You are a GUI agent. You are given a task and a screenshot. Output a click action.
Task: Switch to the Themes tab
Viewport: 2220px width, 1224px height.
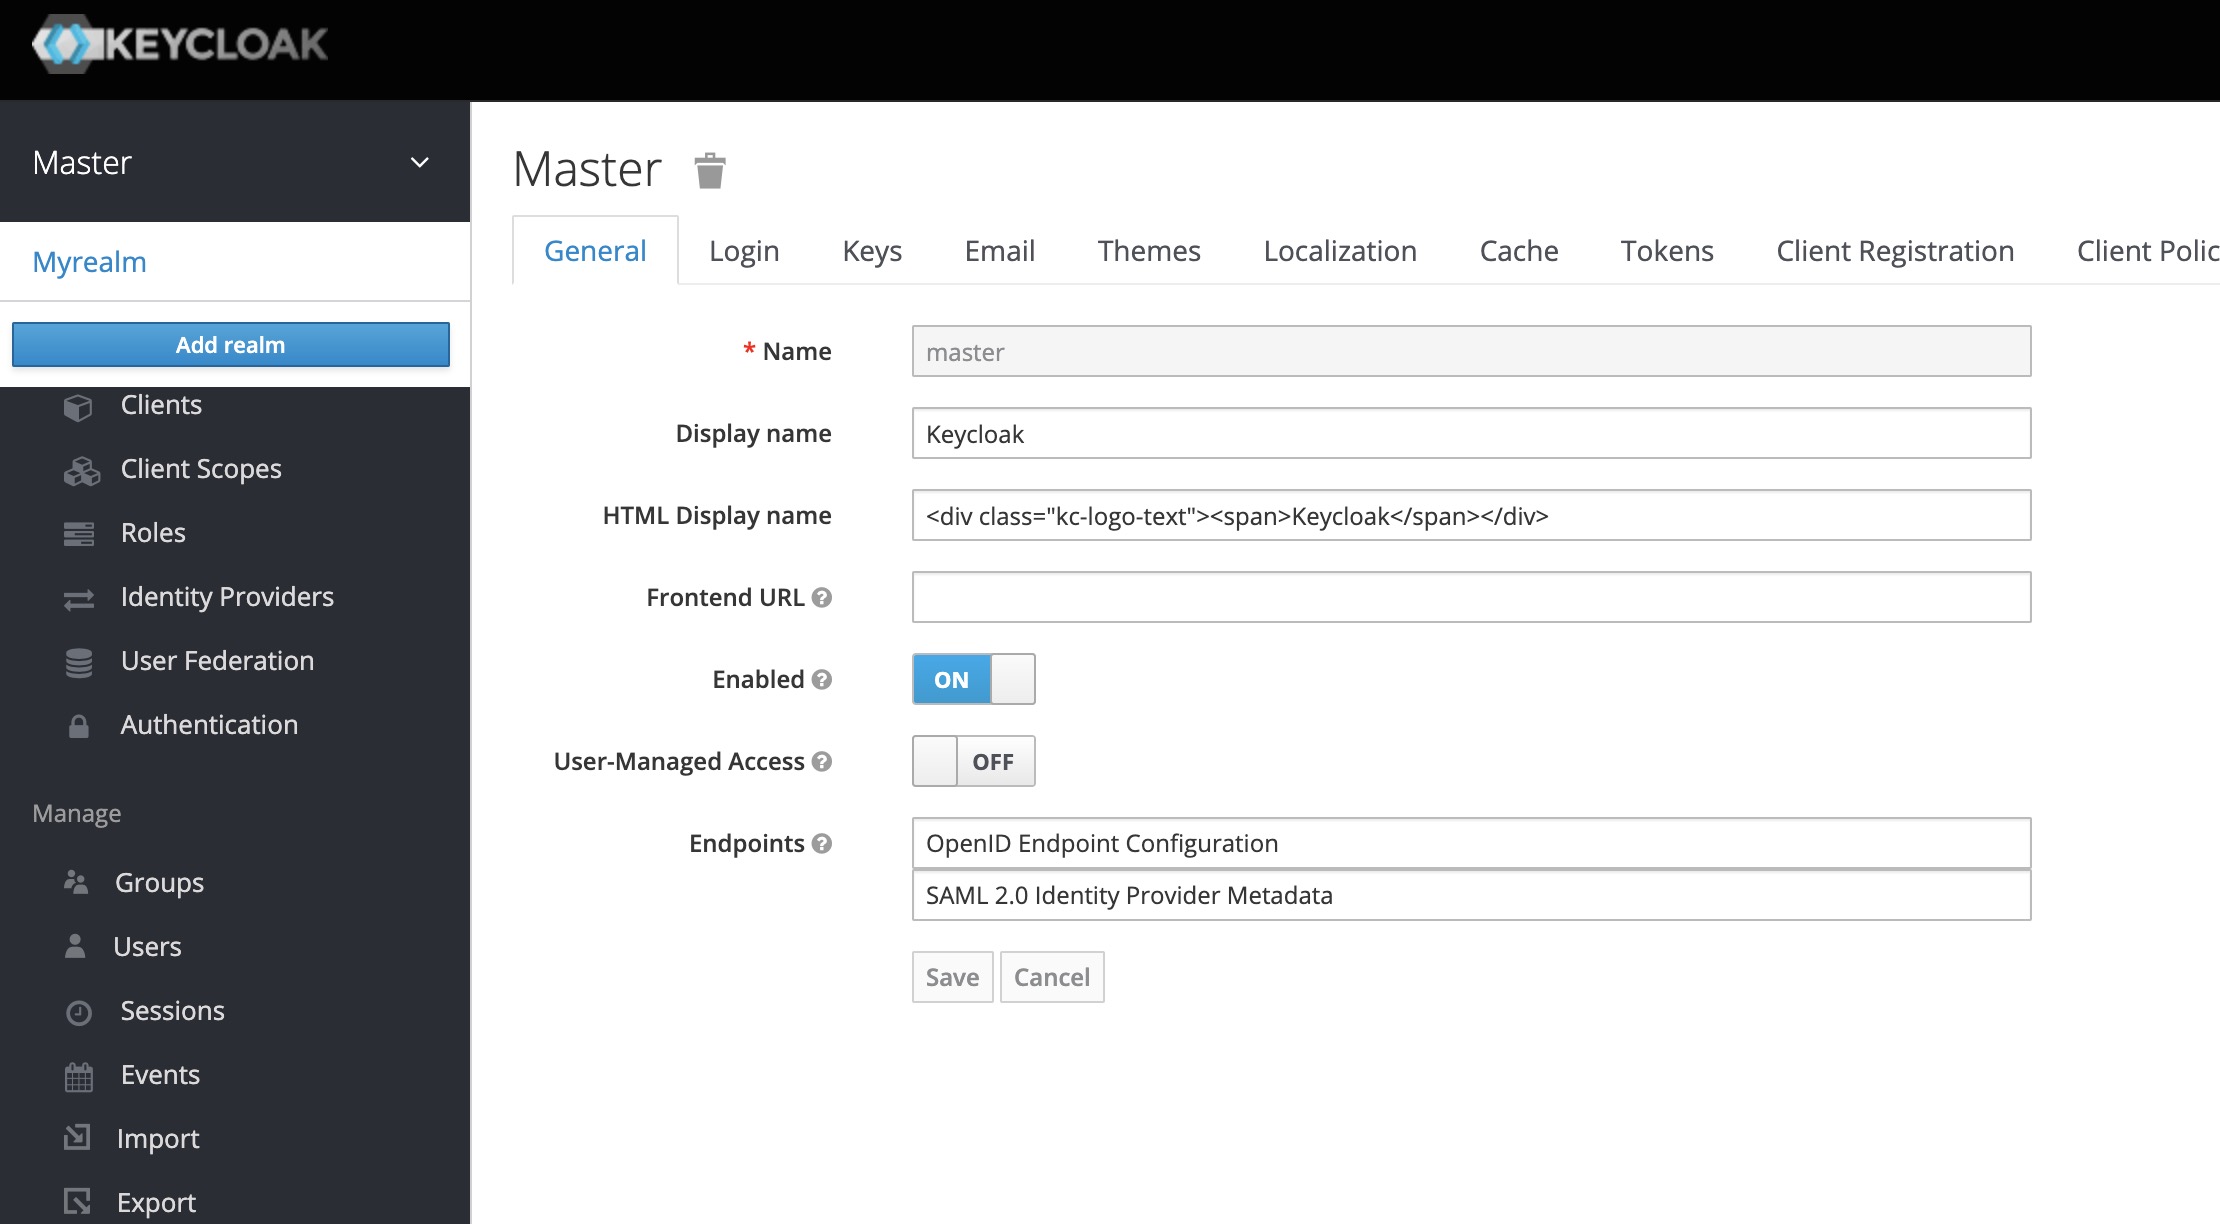click(1148, 251)
